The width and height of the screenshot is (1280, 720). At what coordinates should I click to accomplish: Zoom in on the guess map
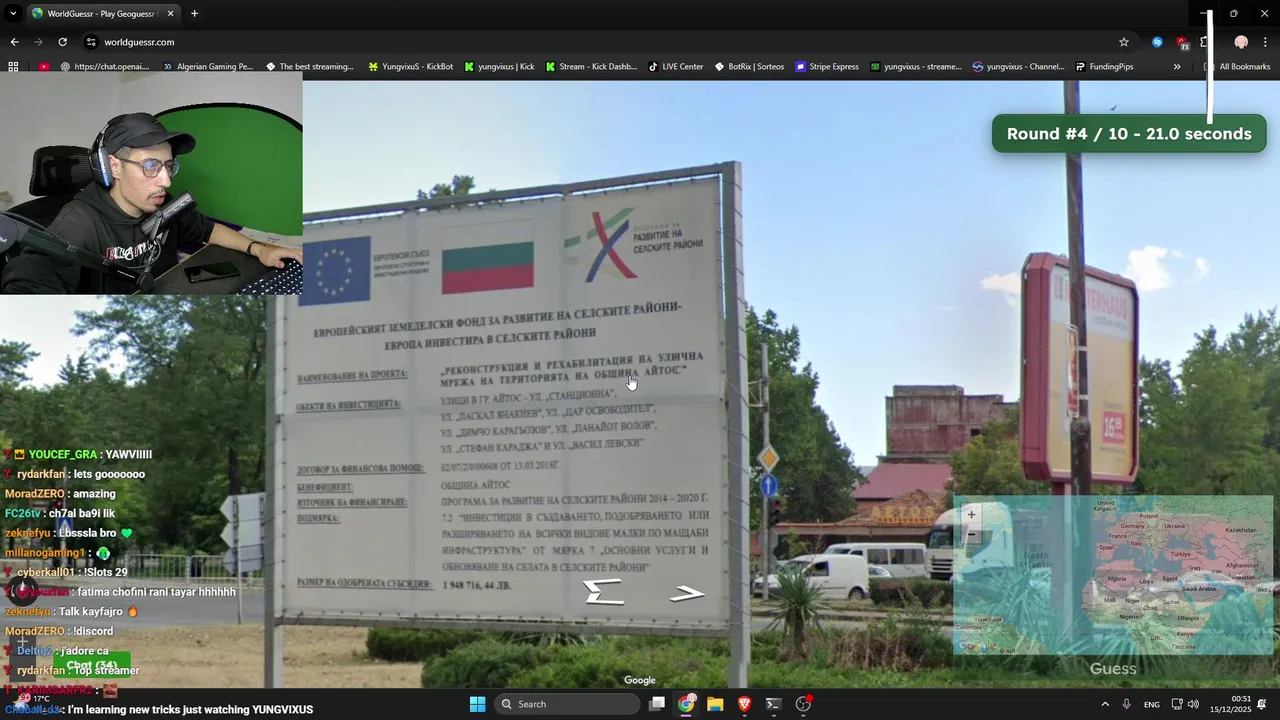point(971,514)
